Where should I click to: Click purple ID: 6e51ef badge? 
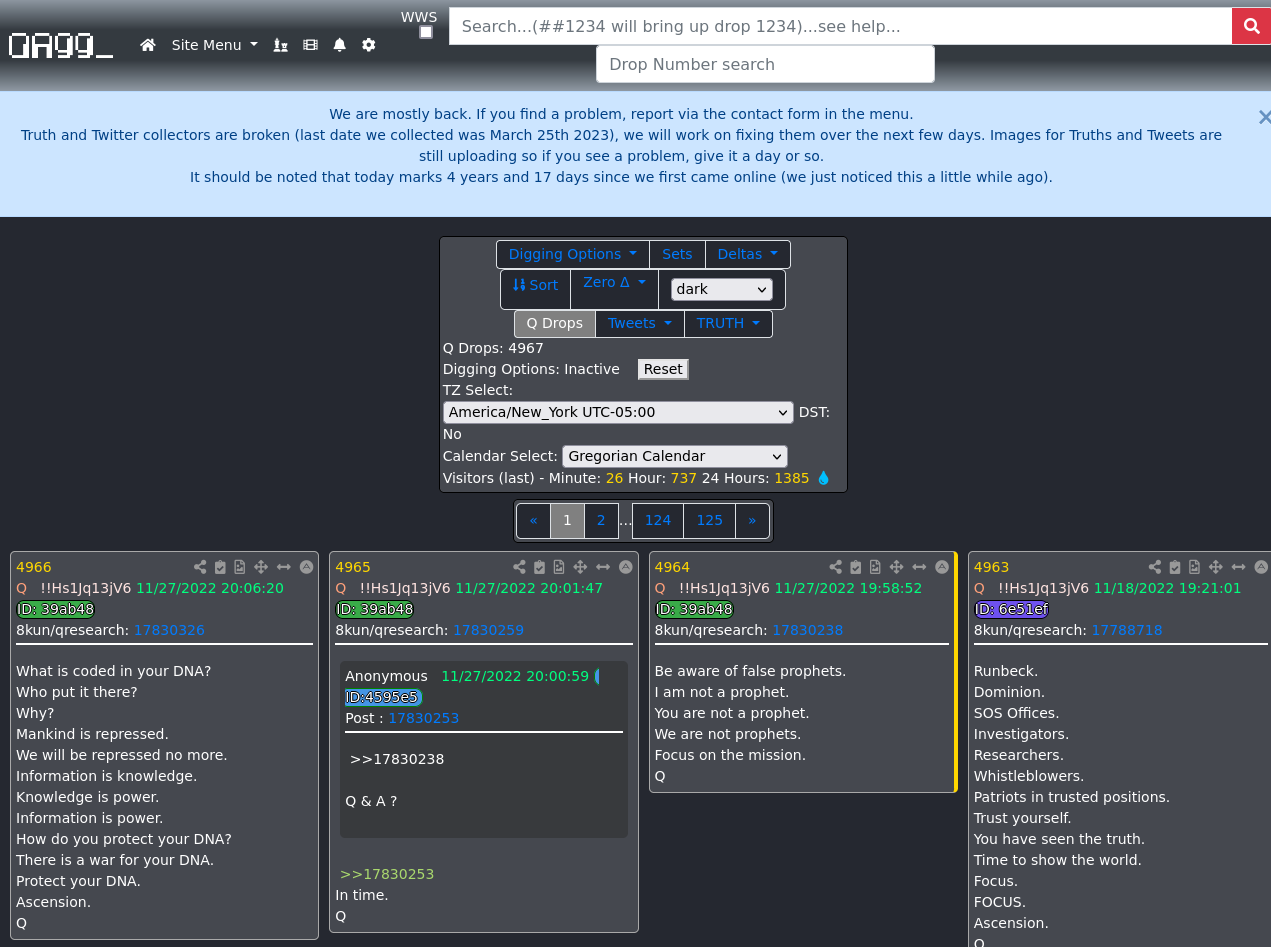click(x=1011, y=609)
